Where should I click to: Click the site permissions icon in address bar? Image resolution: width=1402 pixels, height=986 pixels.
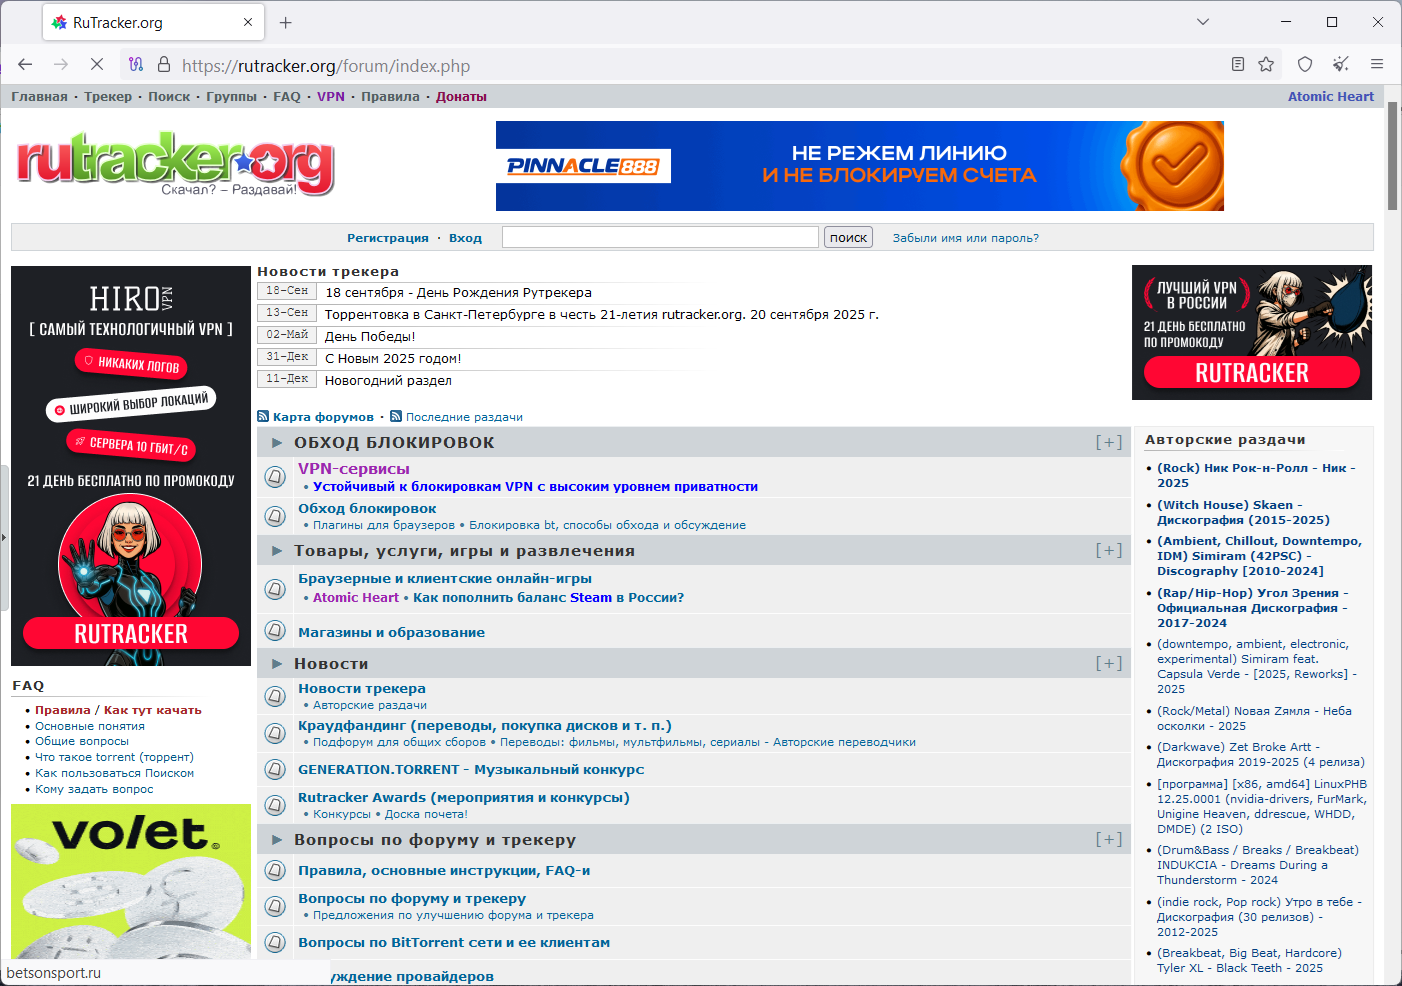pyautogui.click(x=136, y=65)
